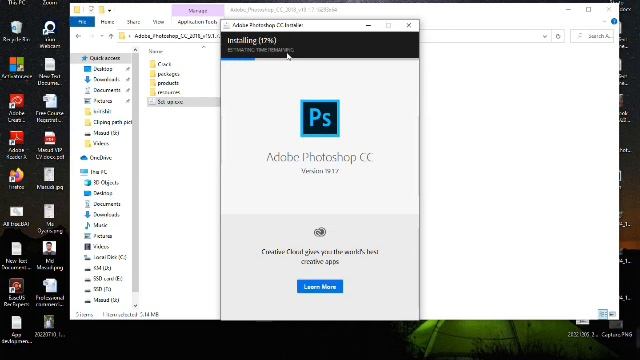Open the Recycle Bin desktop icon
This screenshot has width=640, height=360.
[x=16, y=32]
